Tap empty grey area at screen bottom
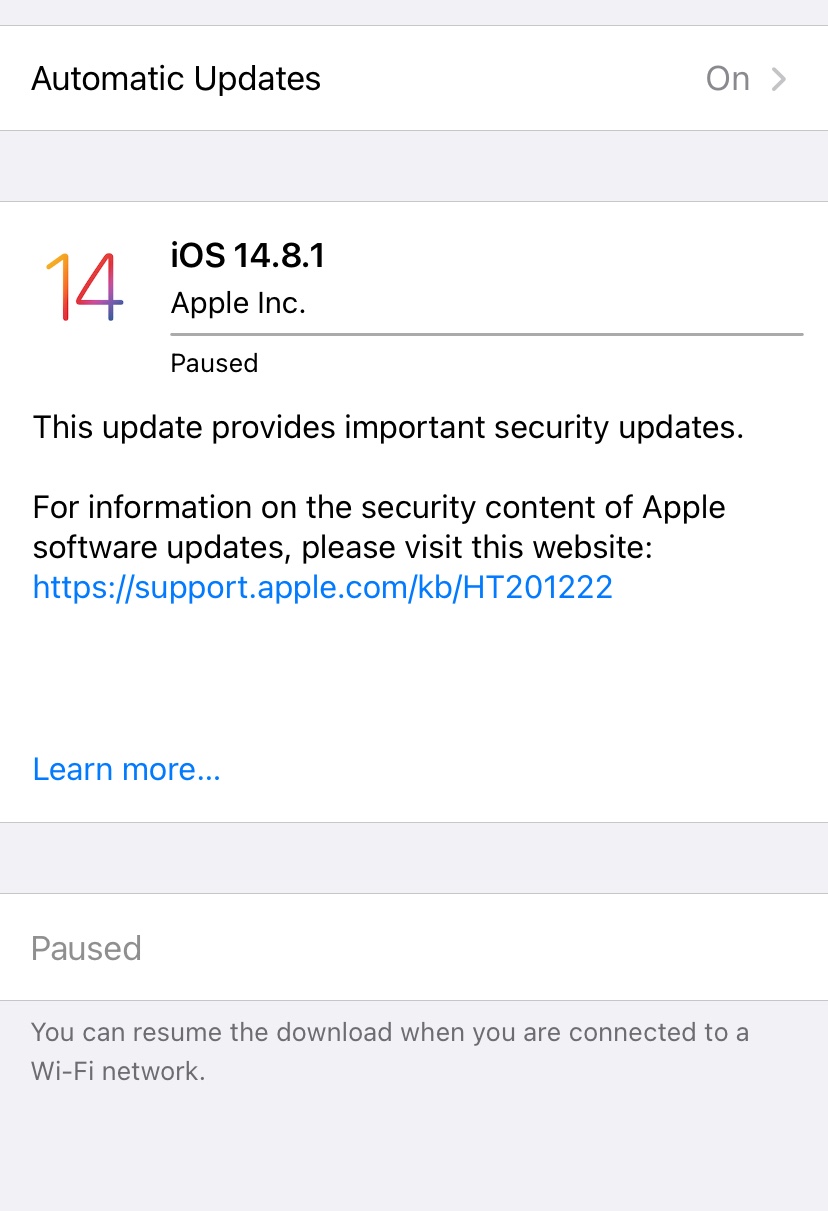828x1211 pixels. coord(414,1150)
